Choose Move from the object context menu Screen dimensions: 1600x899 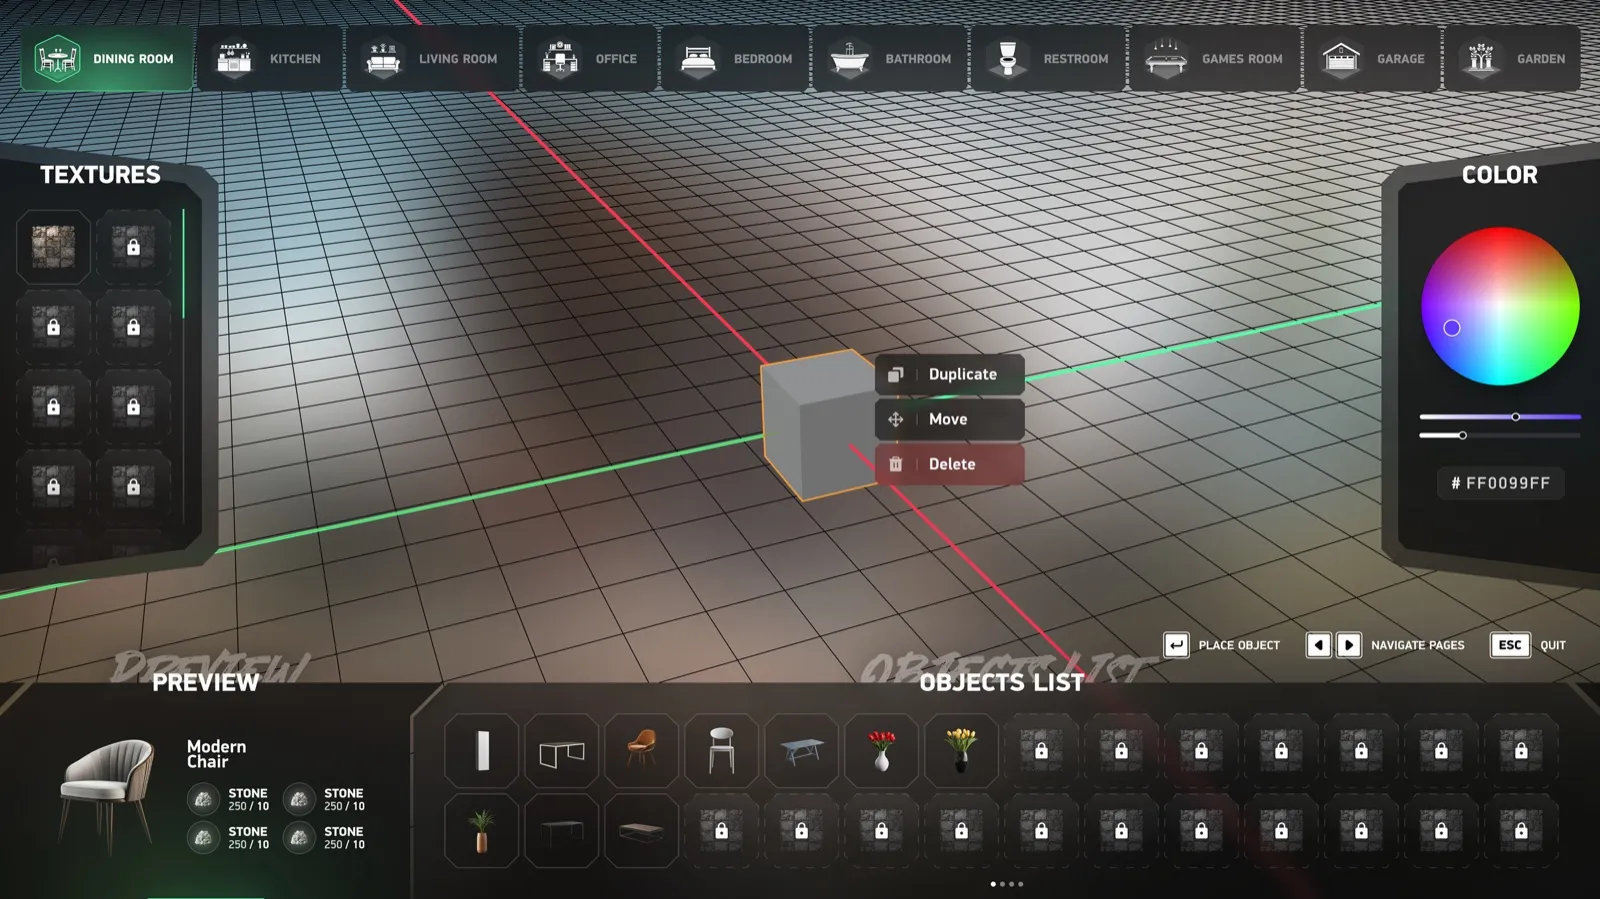click(x=950, y=419)
